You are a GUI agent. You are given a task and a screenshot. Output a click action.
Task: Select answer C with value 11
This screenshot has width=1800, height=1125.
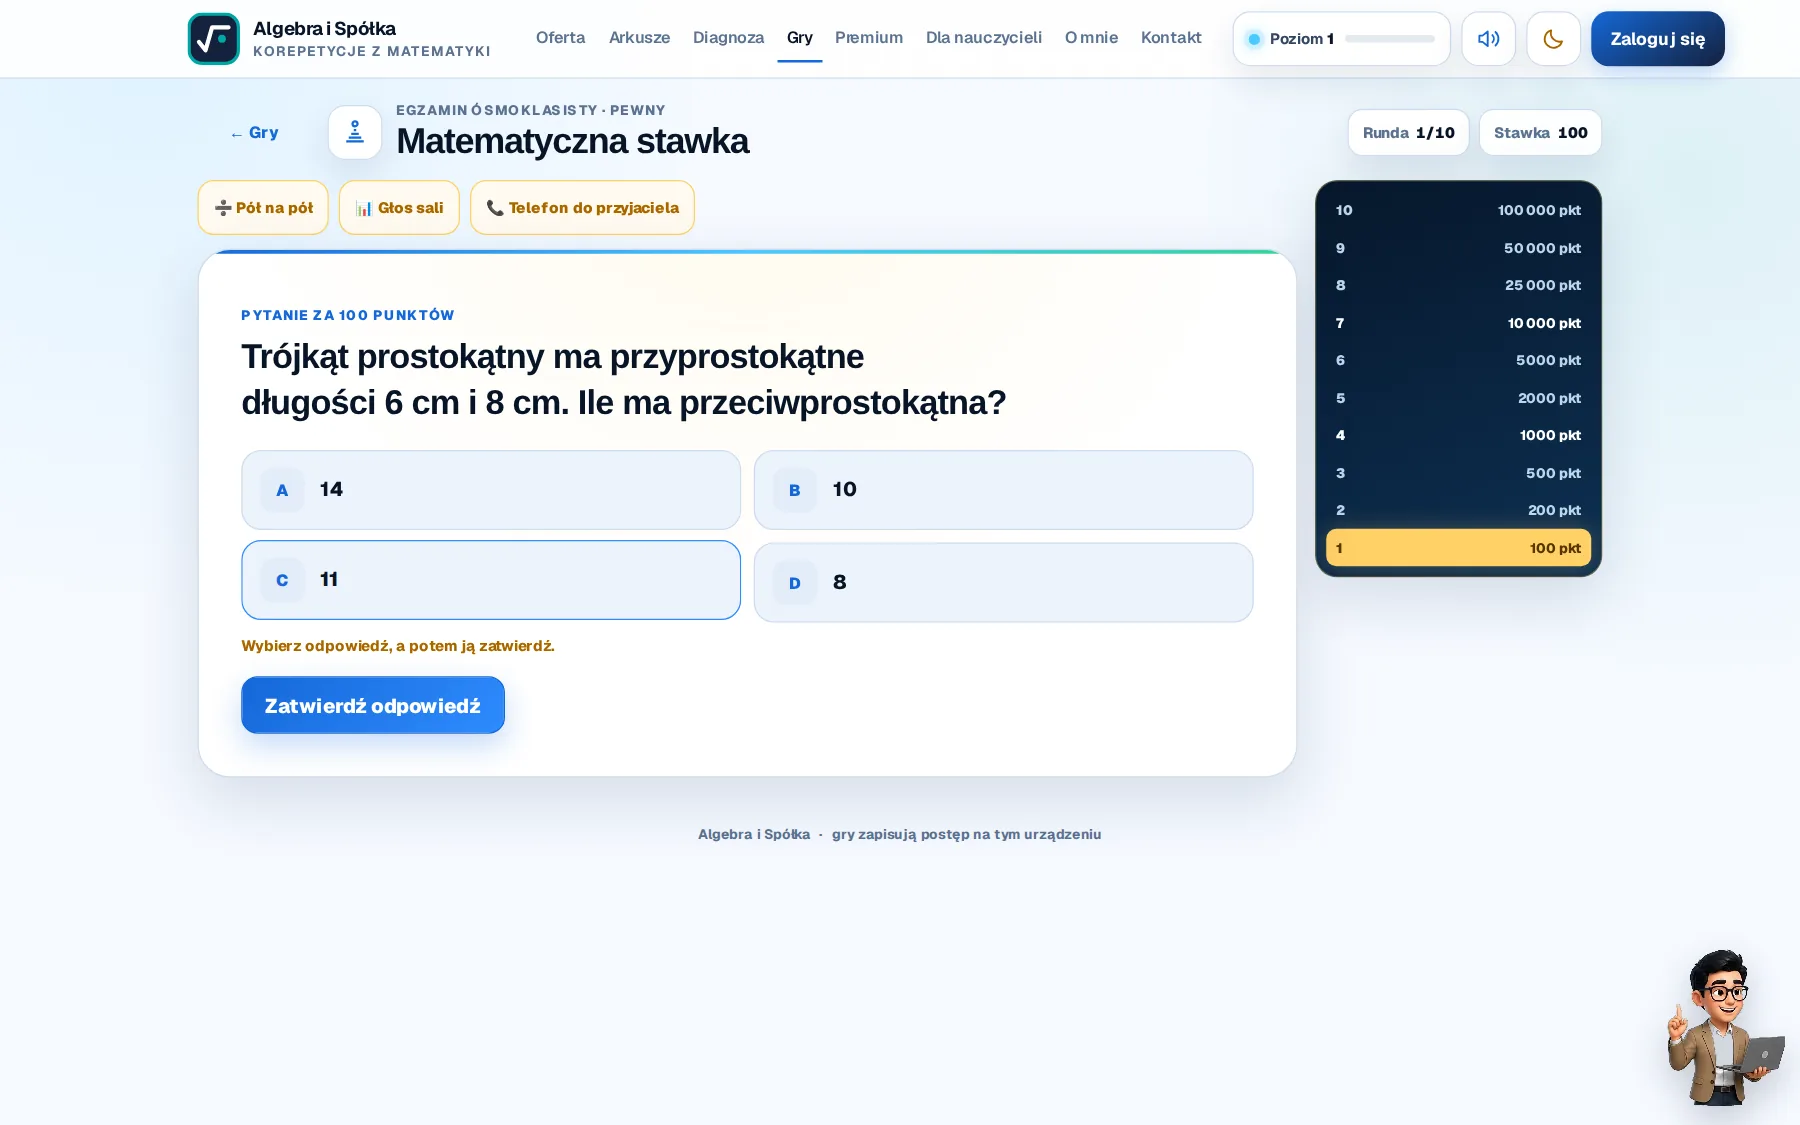[491, 580]
